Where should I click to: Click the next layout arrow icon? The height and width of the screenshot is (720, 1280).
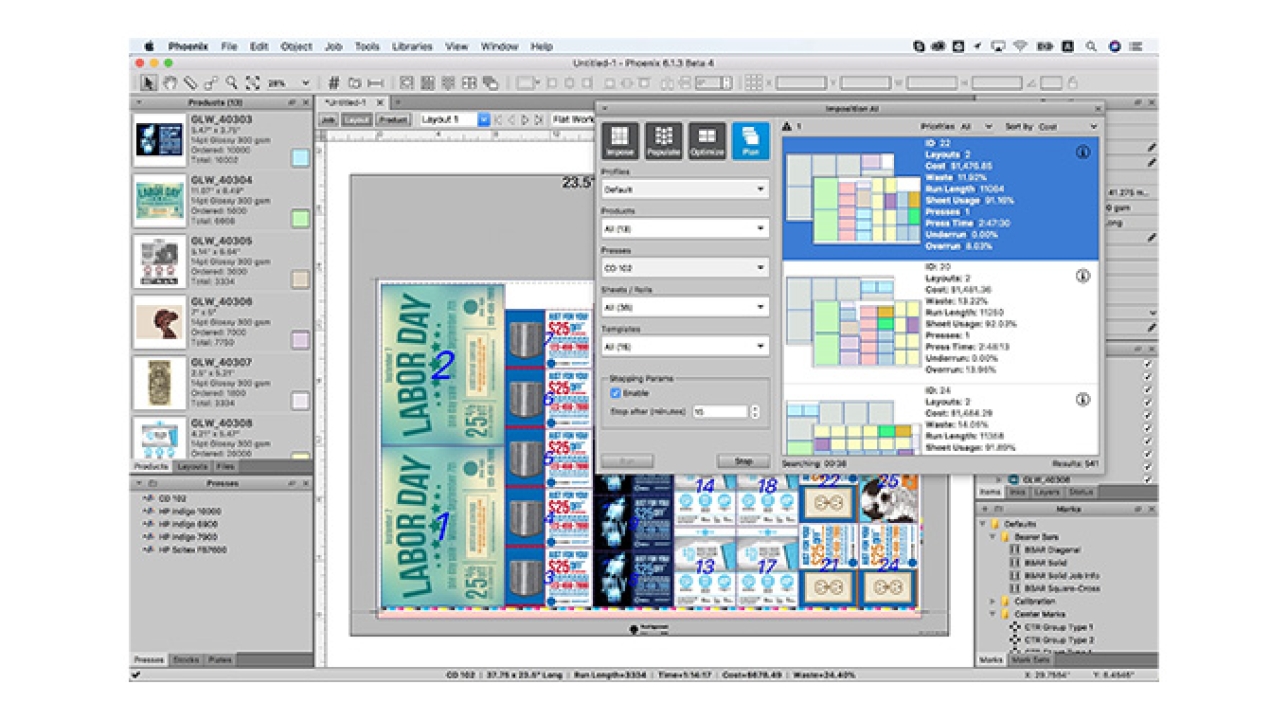pyautogui.click(x=525, y=120)
